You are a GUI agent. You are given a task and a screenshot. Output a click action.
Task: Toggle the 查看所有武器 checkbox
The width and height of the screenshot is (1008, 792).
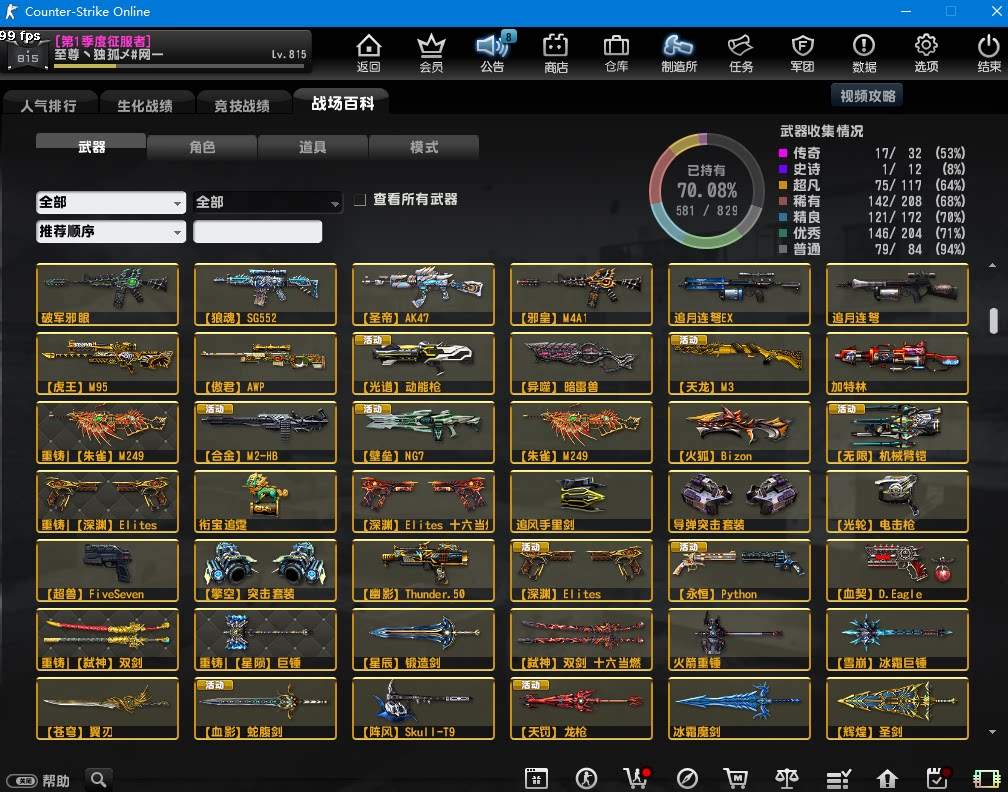click(360, 200)
